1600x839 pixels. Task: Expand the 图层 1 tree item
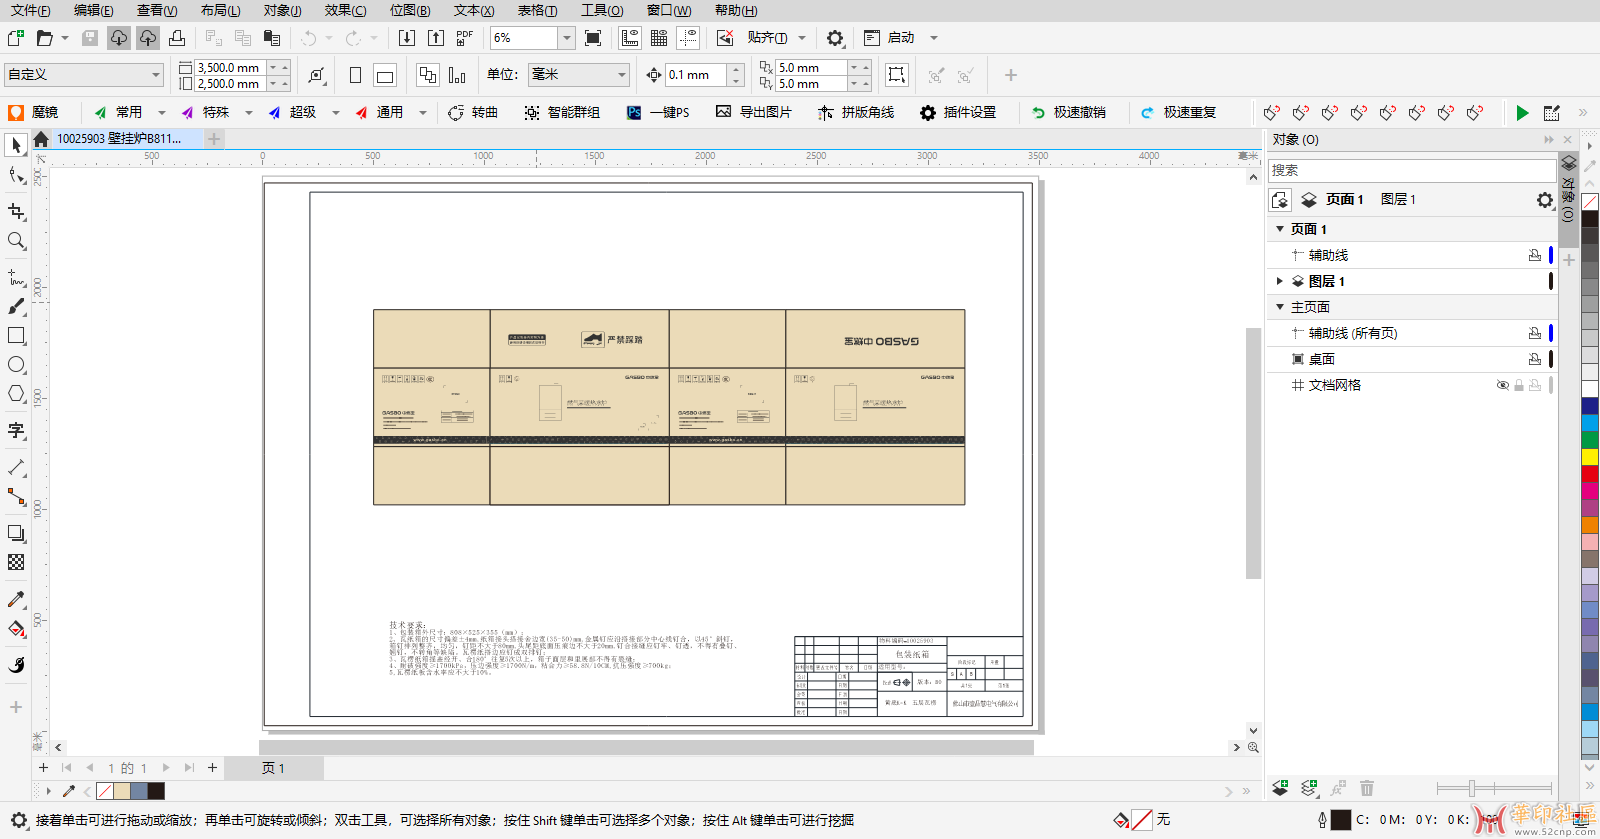[x=1279, y=281]
